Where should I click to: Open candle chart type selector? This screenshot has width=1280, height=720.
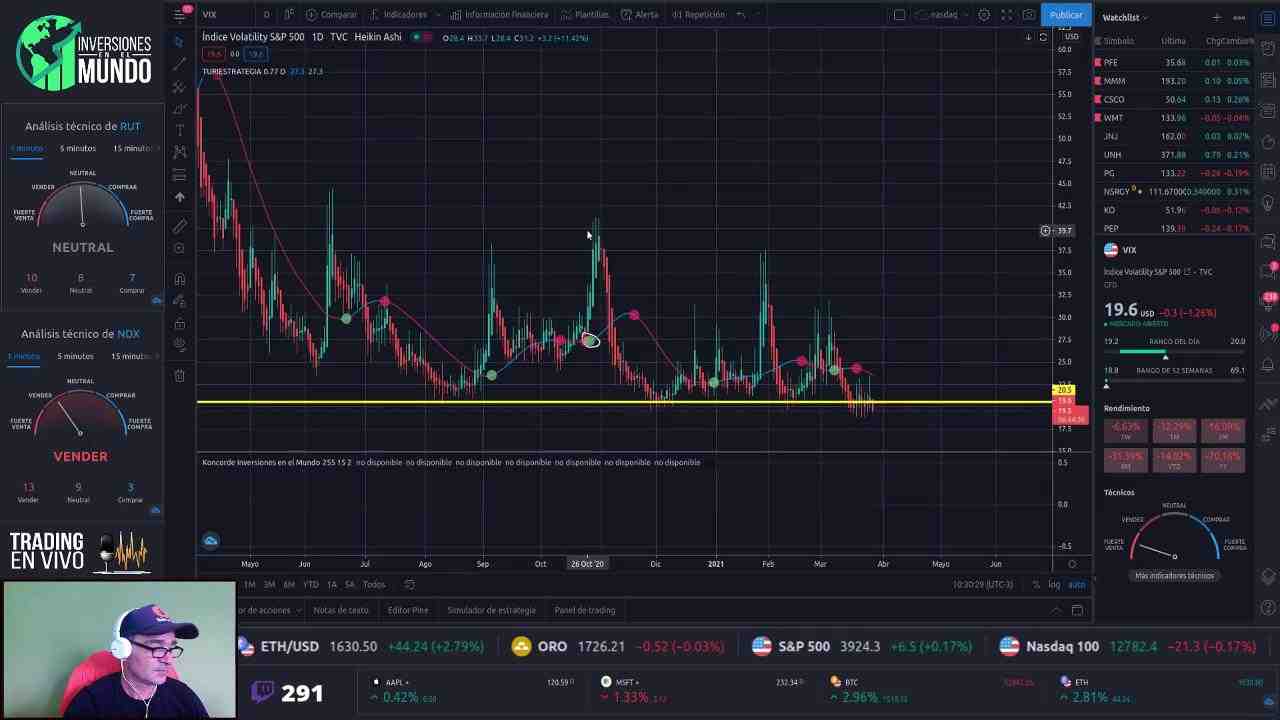[289, 15]
